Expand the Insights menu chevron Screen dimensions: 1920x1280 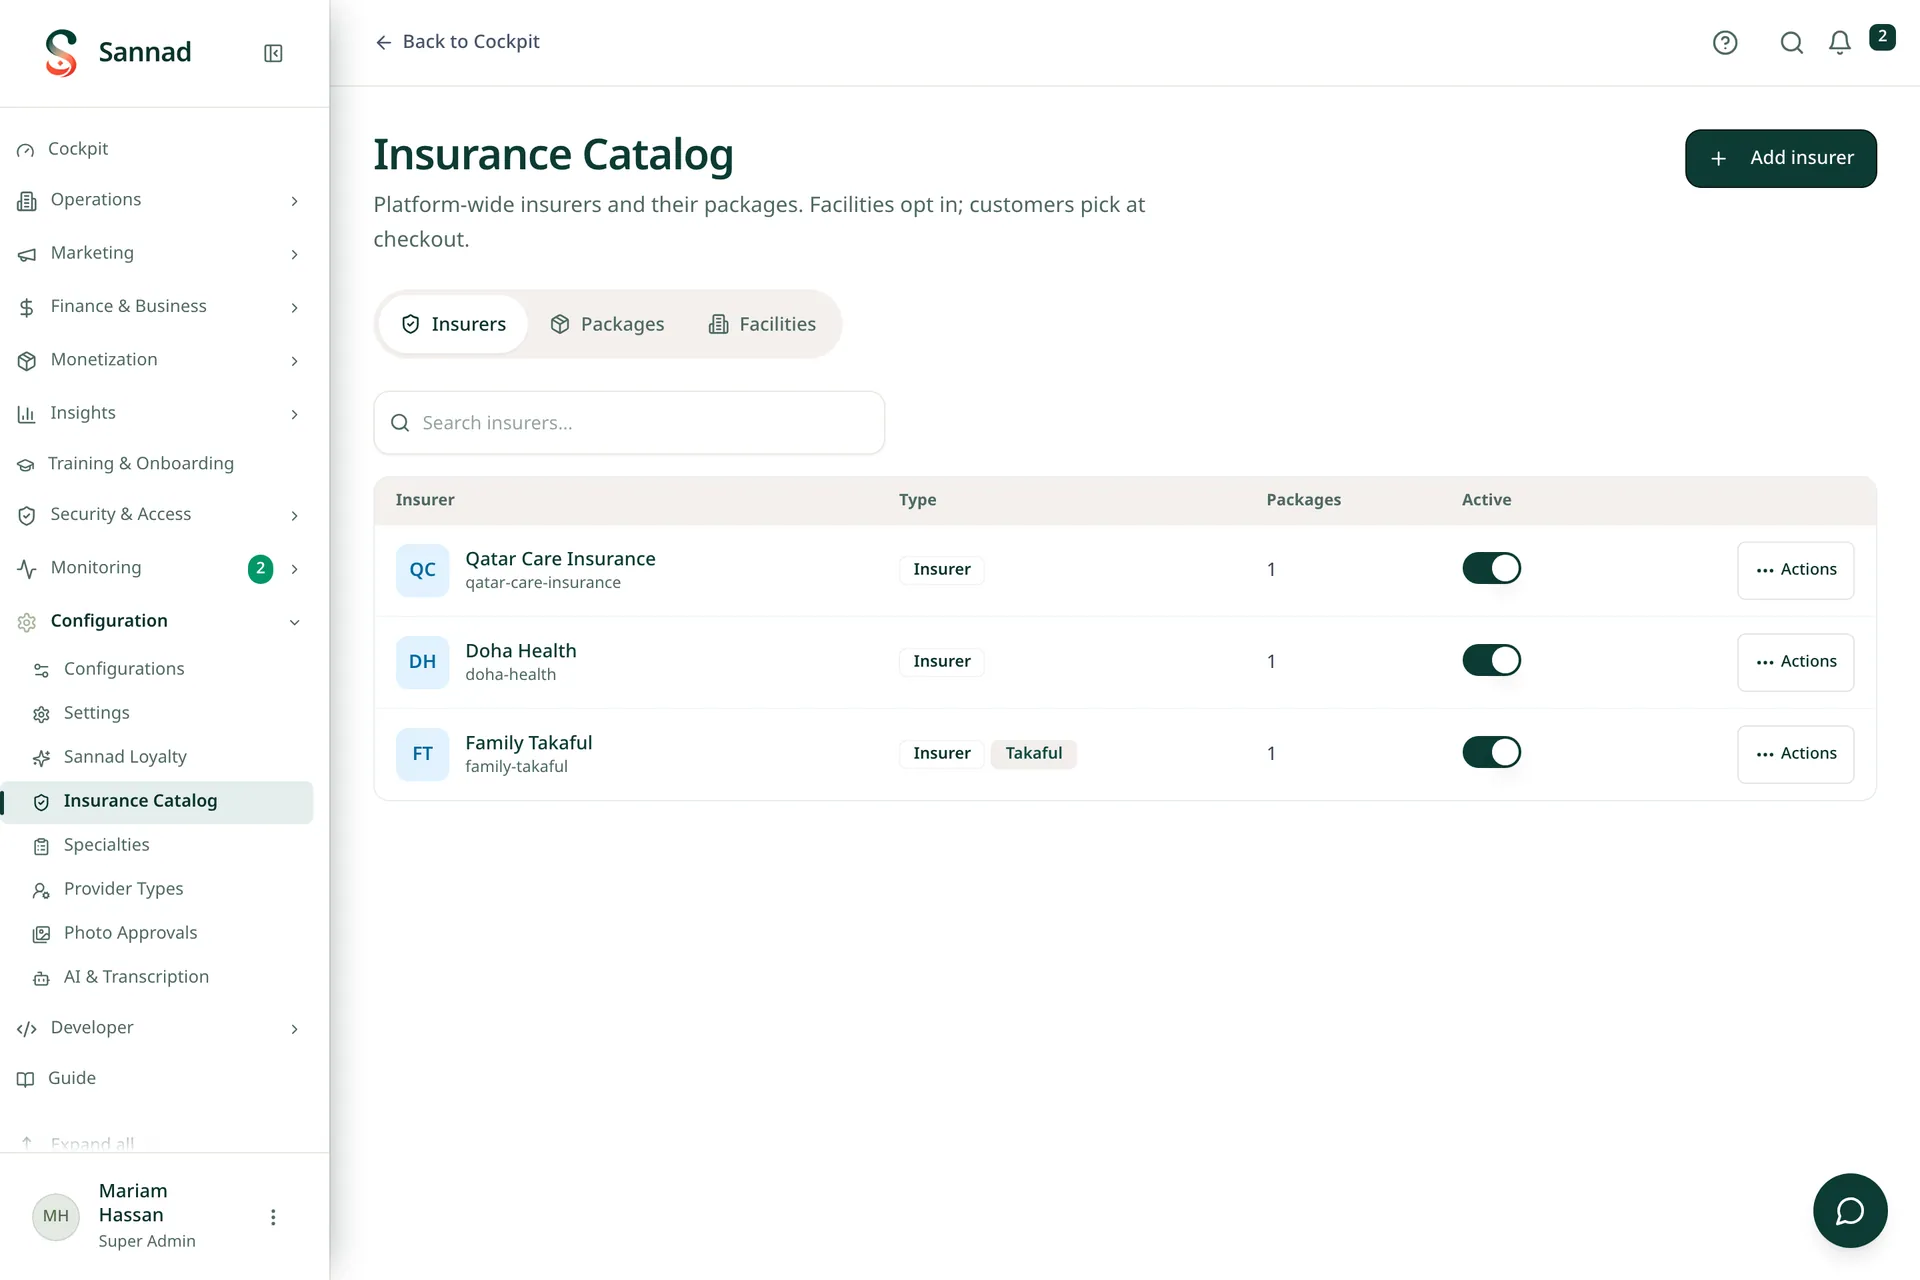point(294,414)
